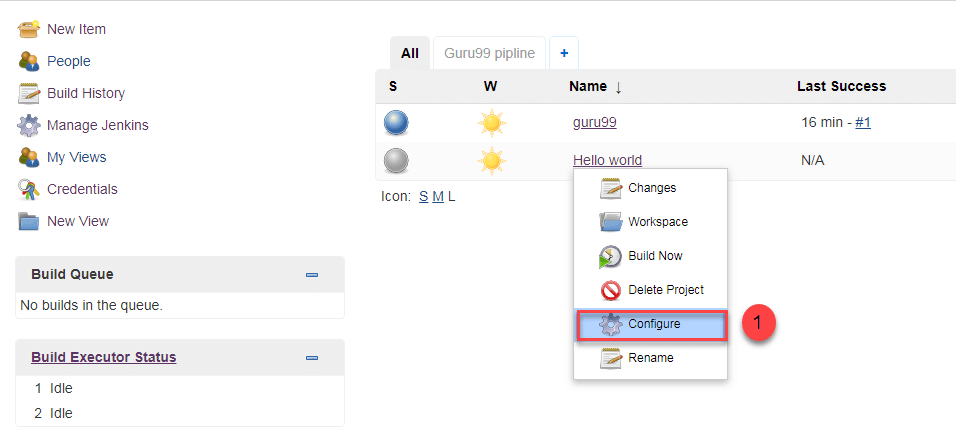This screenshot has width=956, height=446.
Task: Click the New Item icon in sidebar
Action: [29, 29]
